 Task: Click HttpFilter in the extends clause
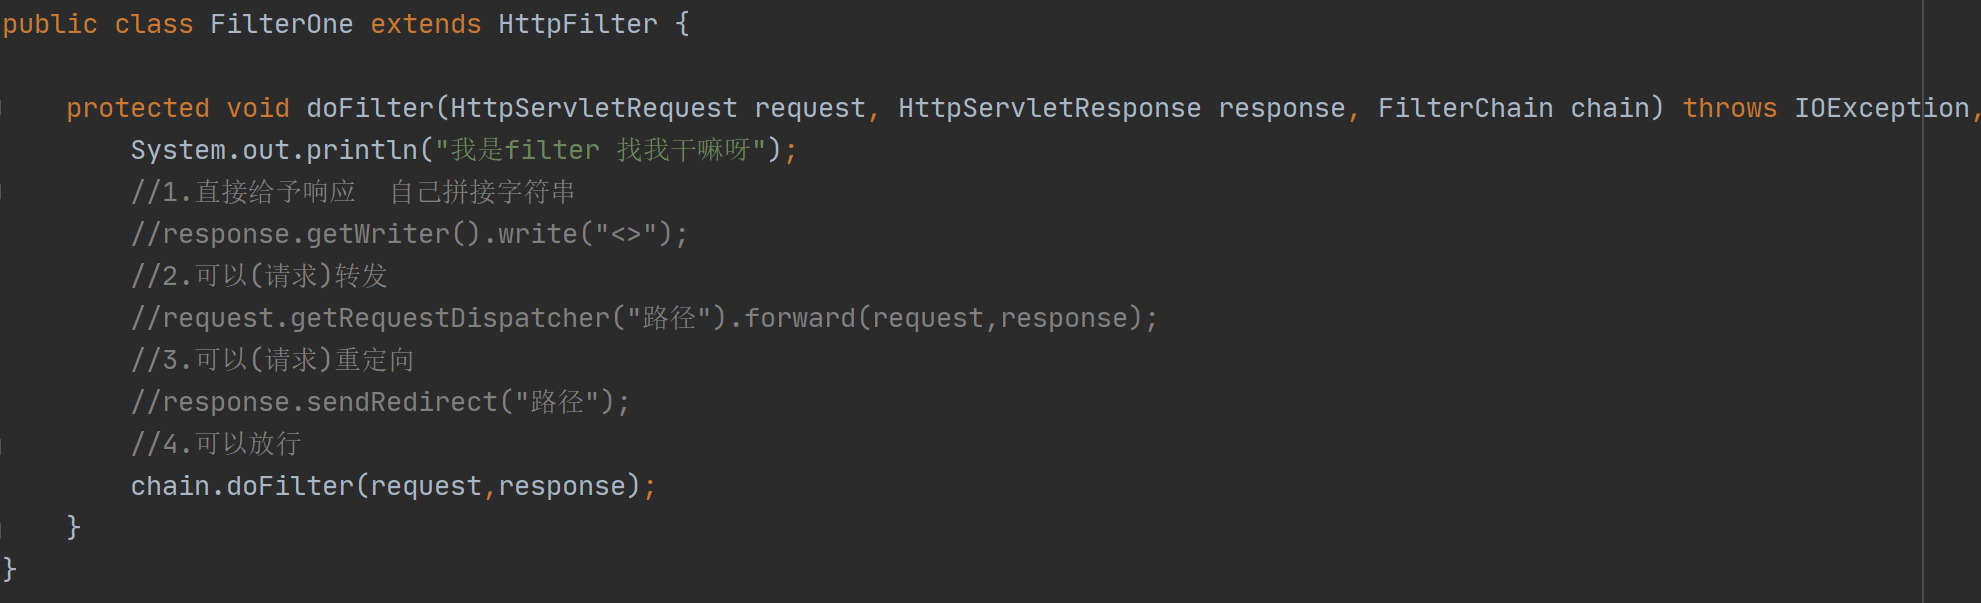(578, 24)
